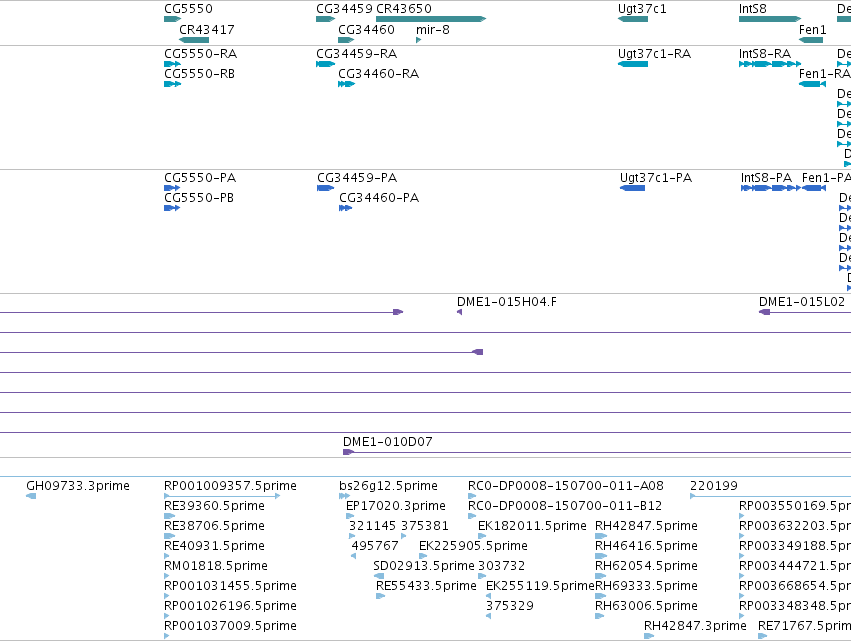Open the DME1-010D07 clone label
The image size is (851, 641).
(x=388, y=442)
